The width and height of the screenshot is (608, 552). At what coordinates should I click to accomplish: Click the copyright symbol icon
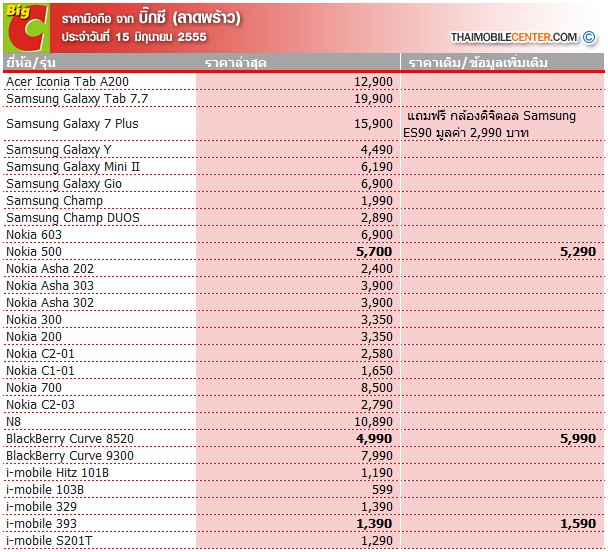(x=589, y=37)
